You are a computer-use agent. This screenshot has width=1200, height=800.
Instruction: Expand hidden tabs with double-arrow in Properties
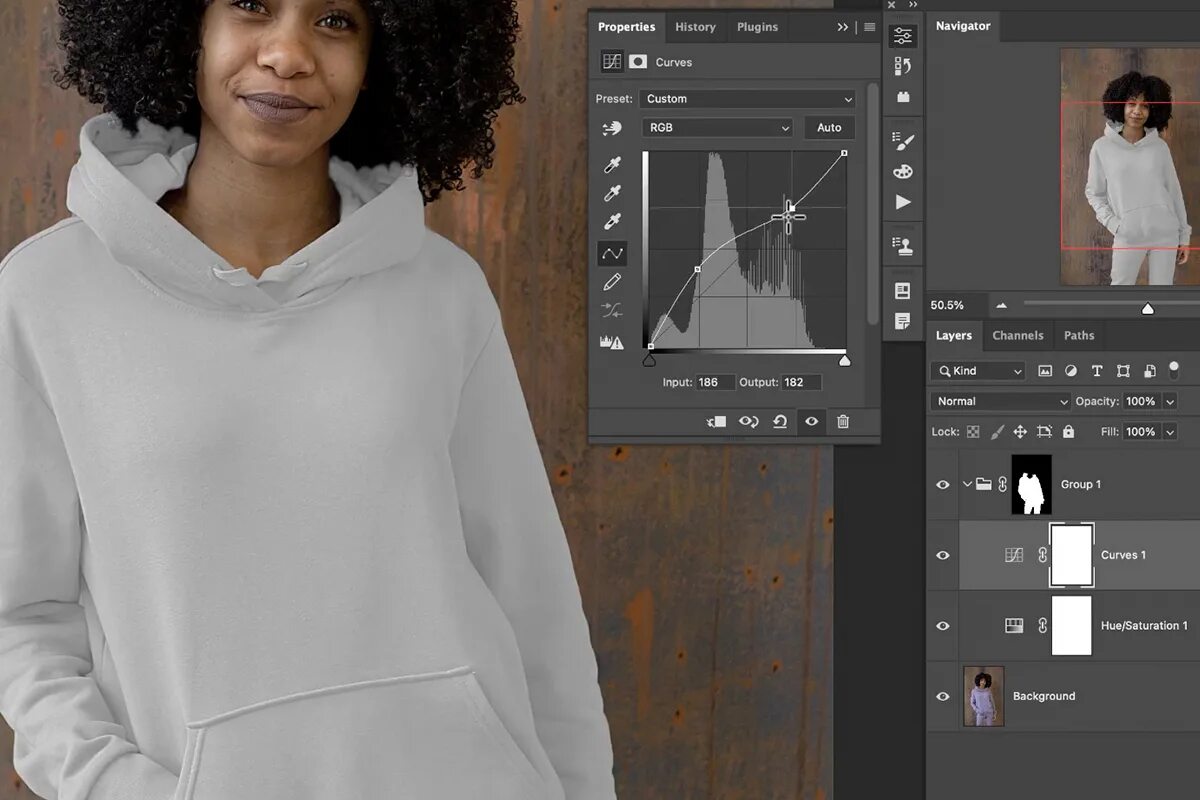843,27
